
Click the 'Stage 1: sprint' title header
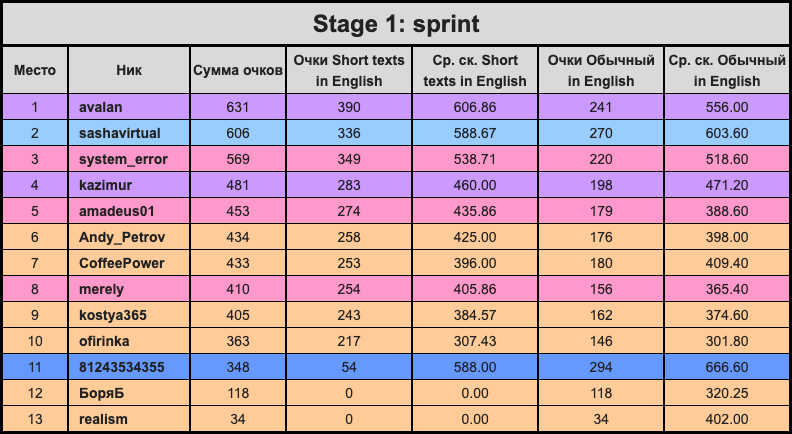(396, 24)
